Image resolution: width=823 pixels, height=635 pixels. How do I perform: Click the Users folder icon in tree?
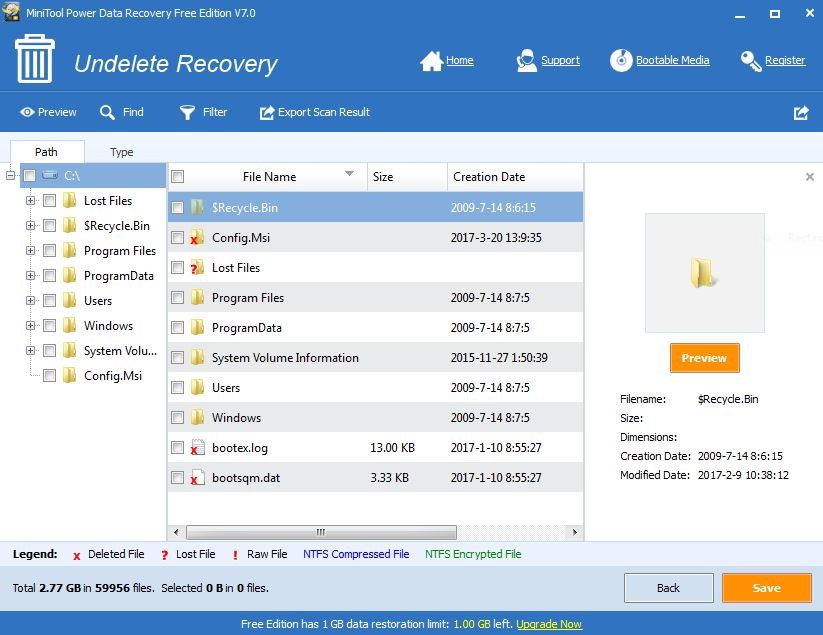(x=70, y=301)
